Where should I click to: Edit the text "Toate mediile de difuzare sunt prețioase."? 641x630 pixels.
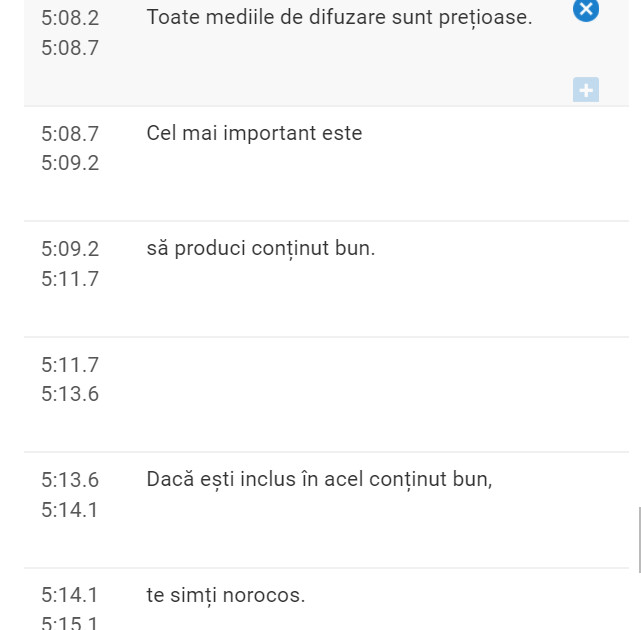(x=339, y=17)
